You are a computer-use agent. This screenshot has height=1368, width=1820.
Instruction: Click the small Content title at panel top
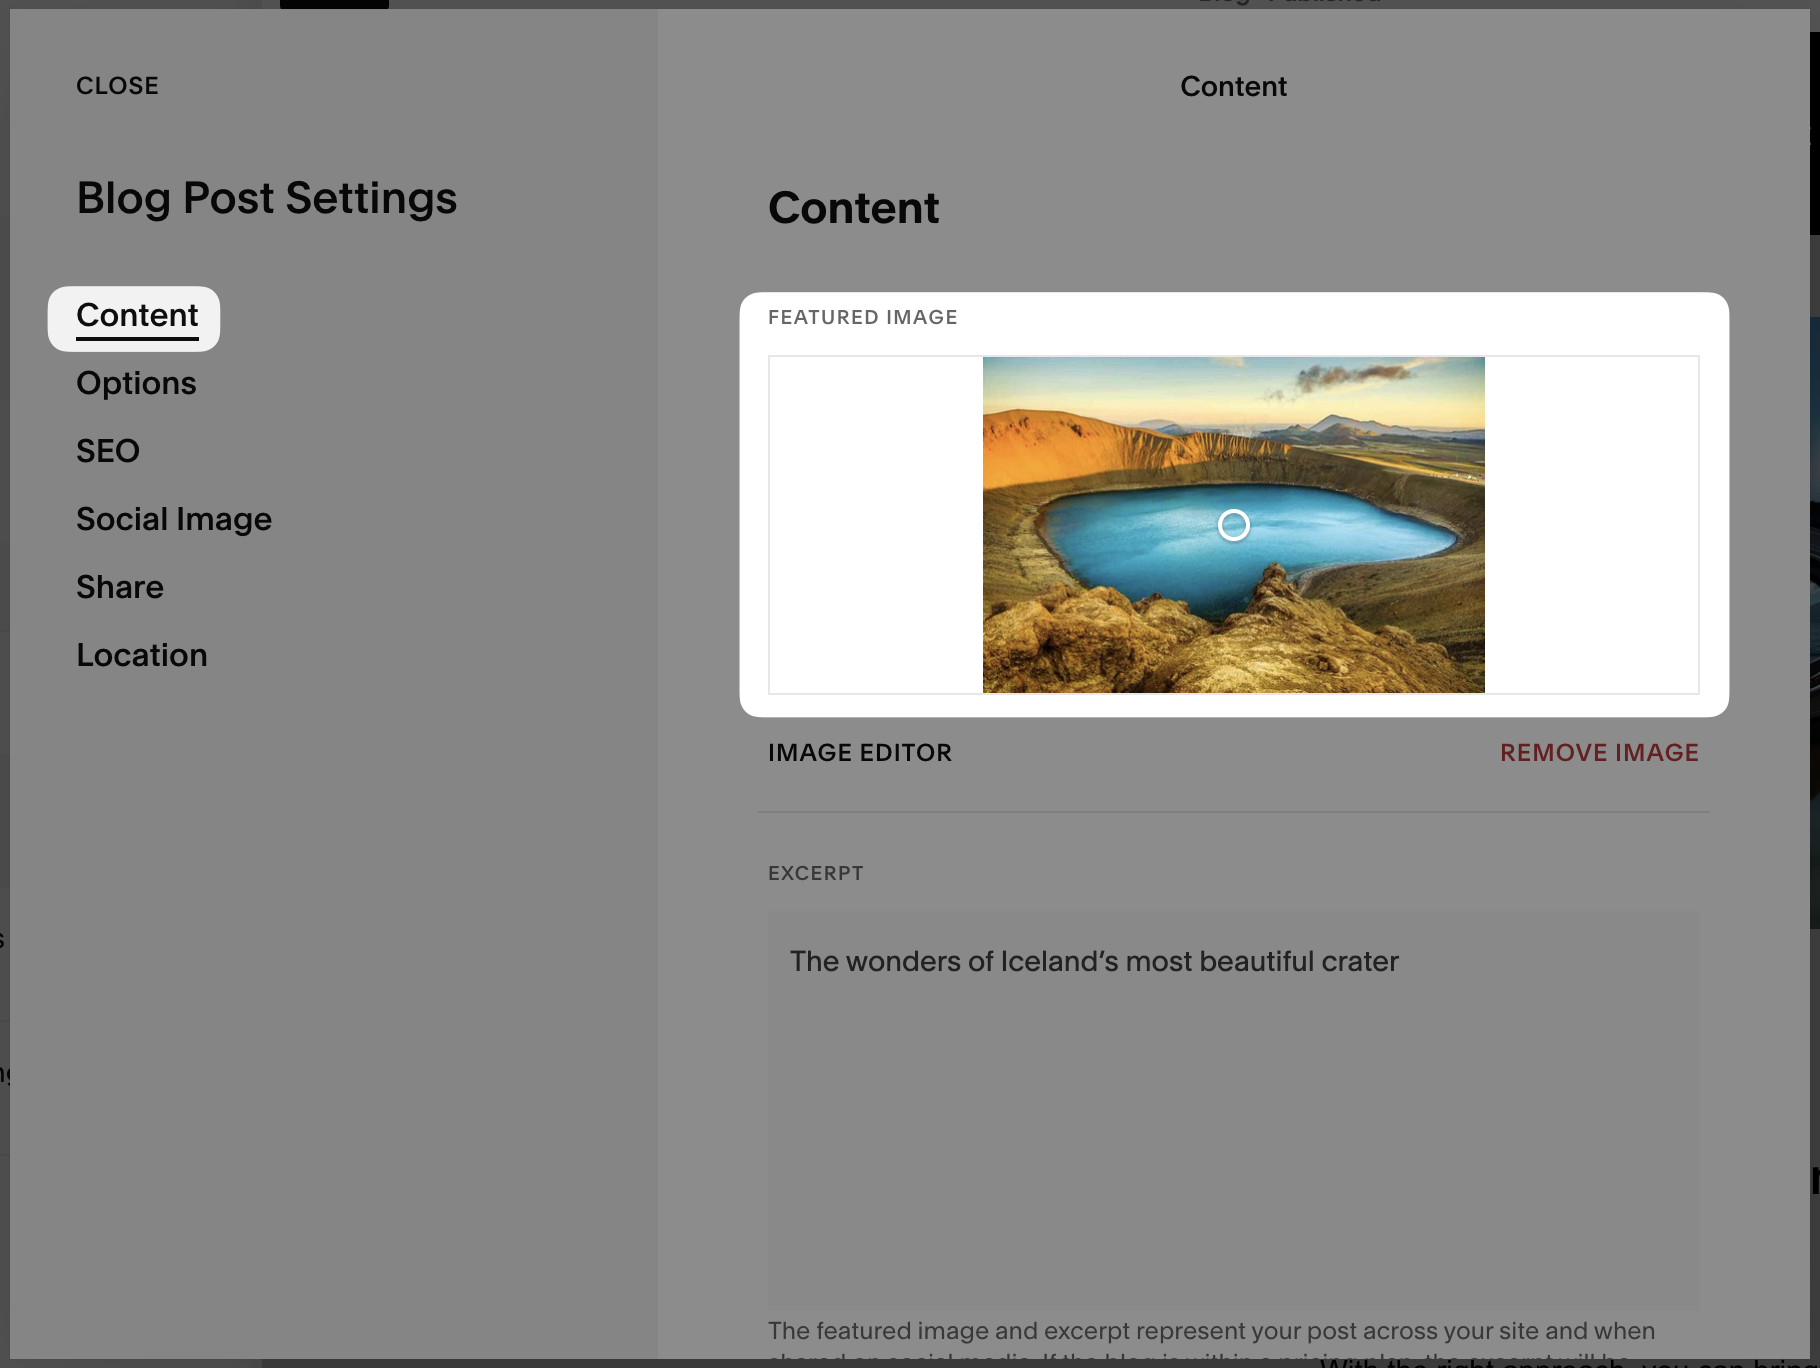[x=1233, y=87]
